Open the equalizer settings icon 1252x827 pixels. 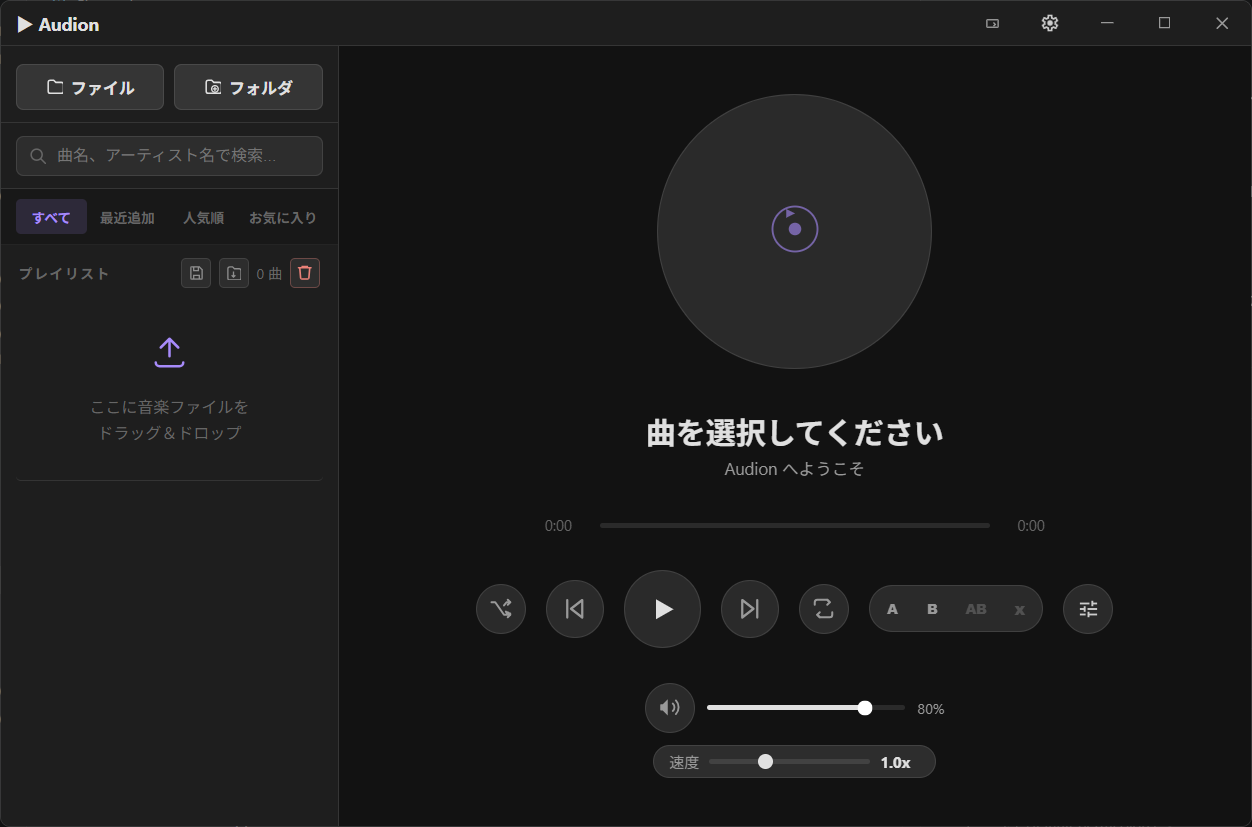(1088, 609)
